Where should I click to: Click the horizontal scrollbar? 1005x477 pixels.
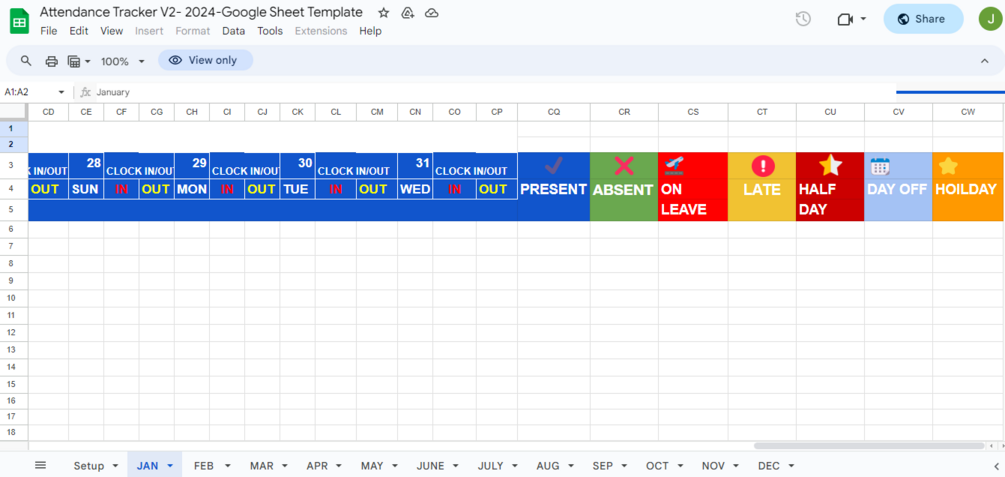[x=868, y=446]
